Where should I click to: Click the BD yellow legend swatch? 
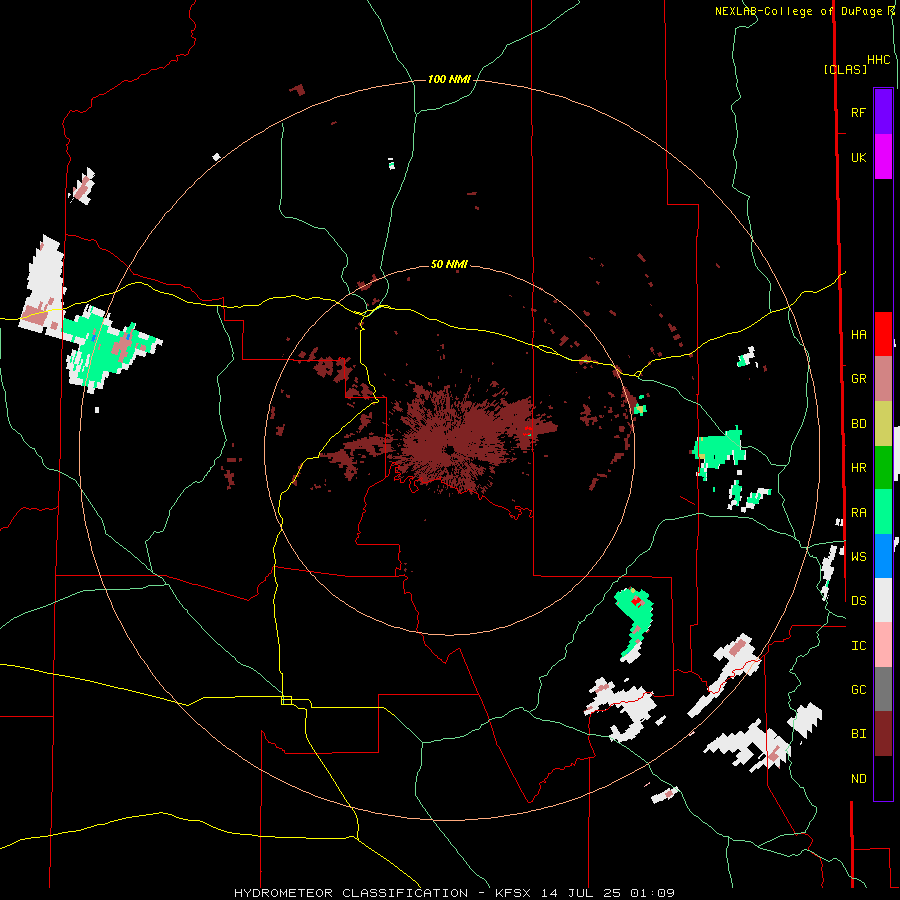883,424
